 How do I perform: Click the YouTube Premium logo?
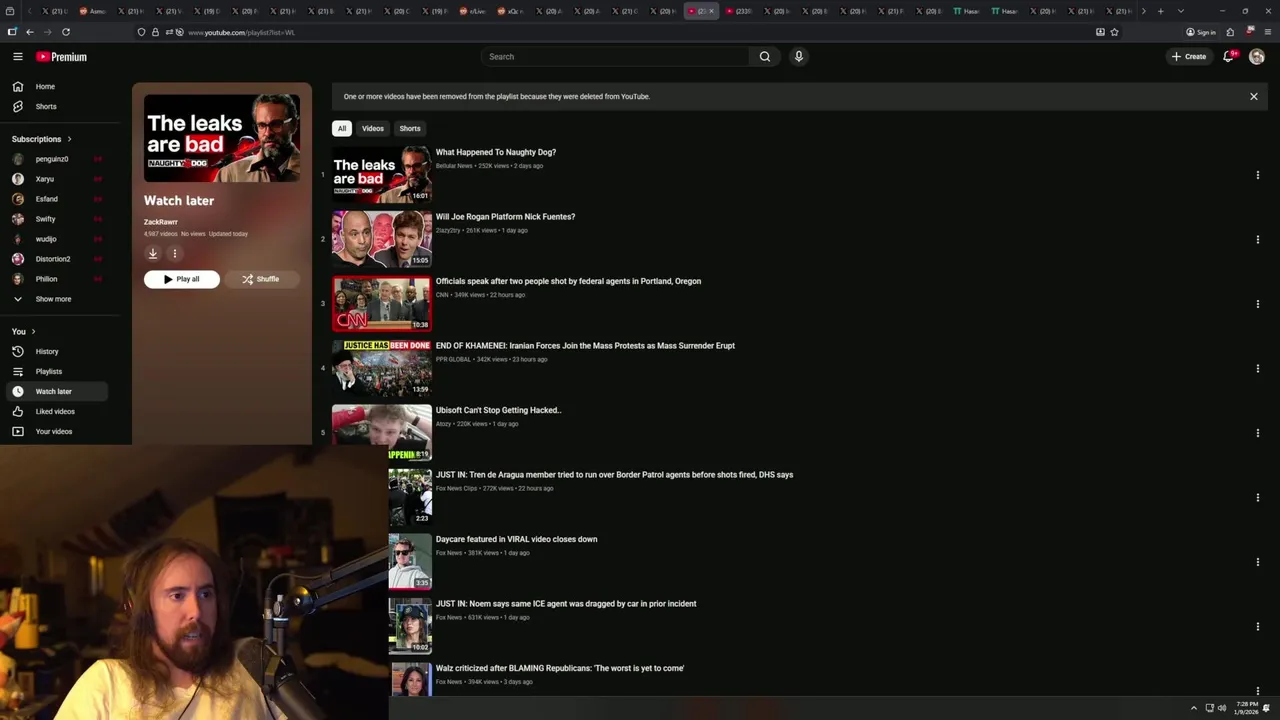tap(62, 57)
